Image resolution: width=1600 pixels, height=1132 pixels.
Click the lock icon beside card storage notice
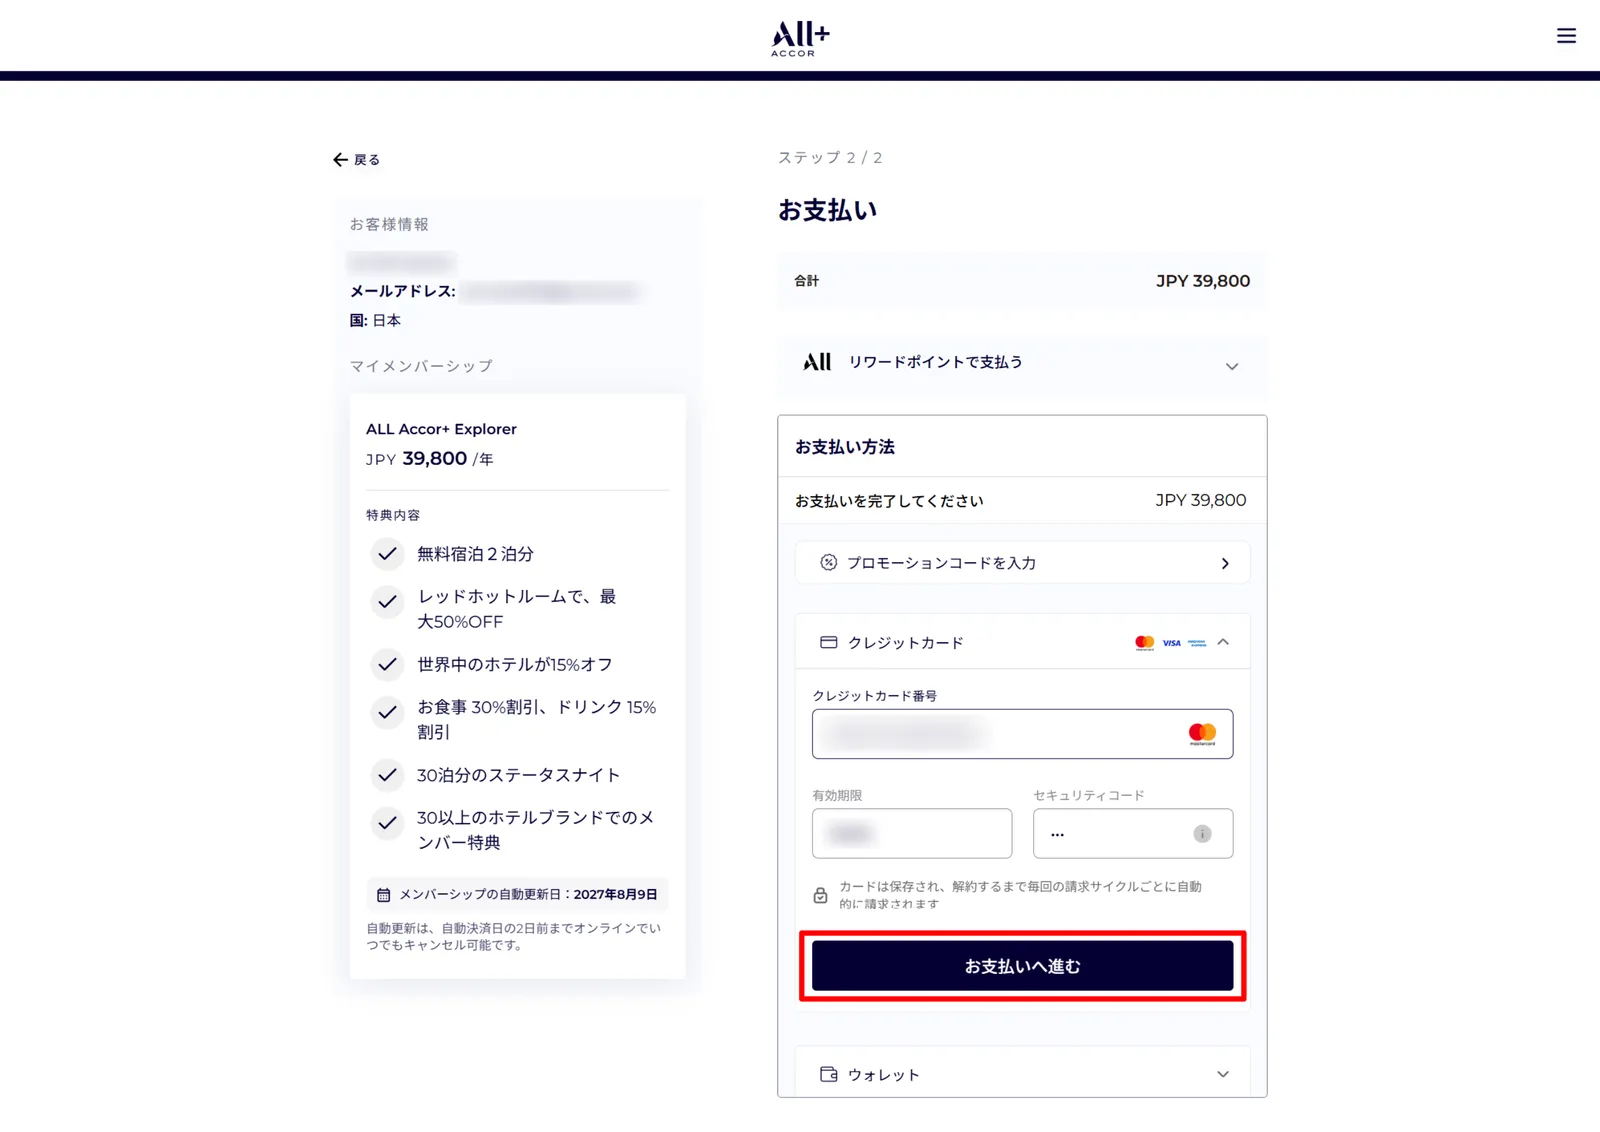click(820, 895)
